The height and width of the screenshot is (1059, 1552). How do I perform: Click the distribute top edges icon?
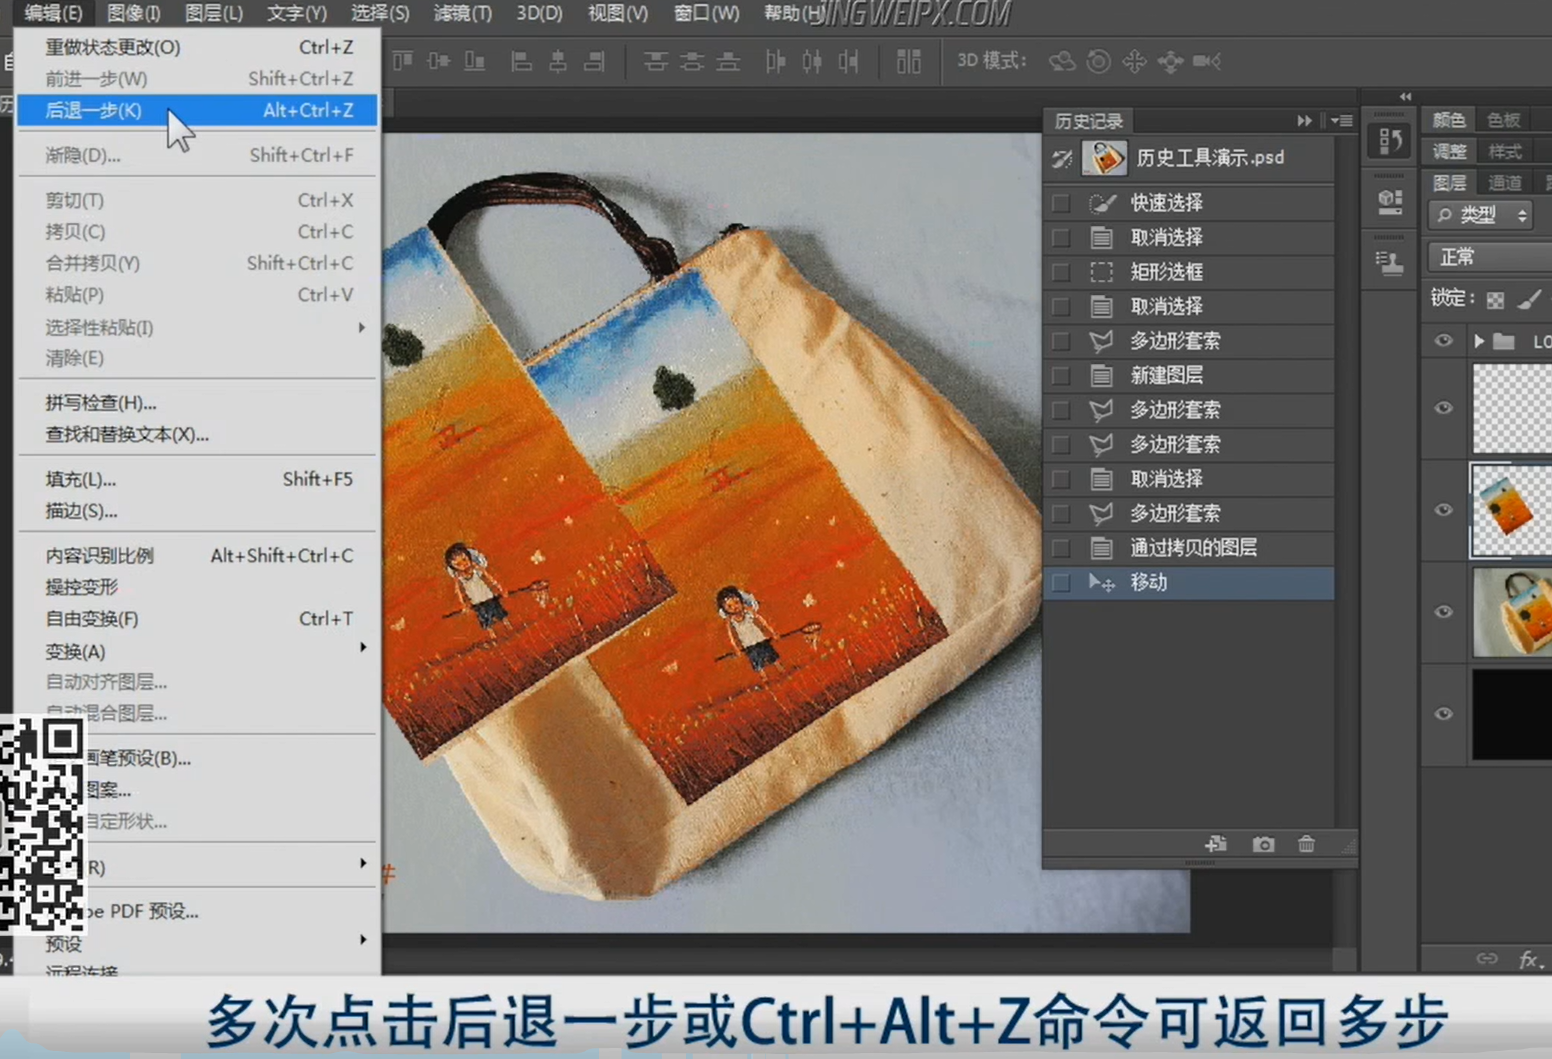click(655, 61)
